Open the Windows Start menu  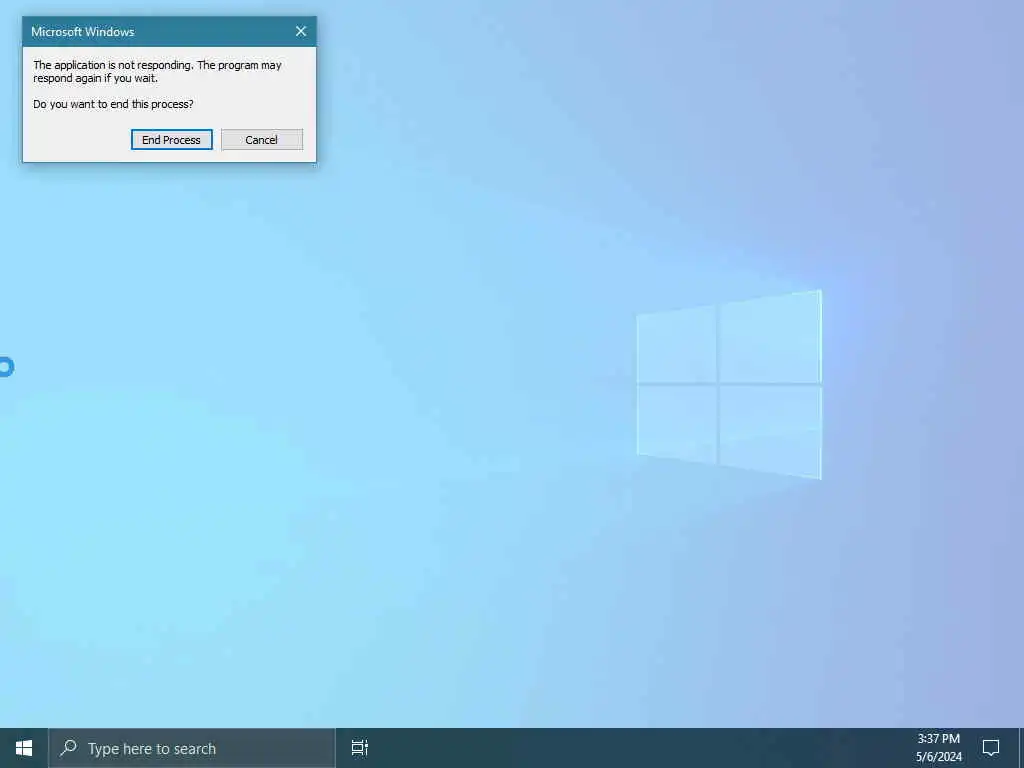click(x=24, y=748)
